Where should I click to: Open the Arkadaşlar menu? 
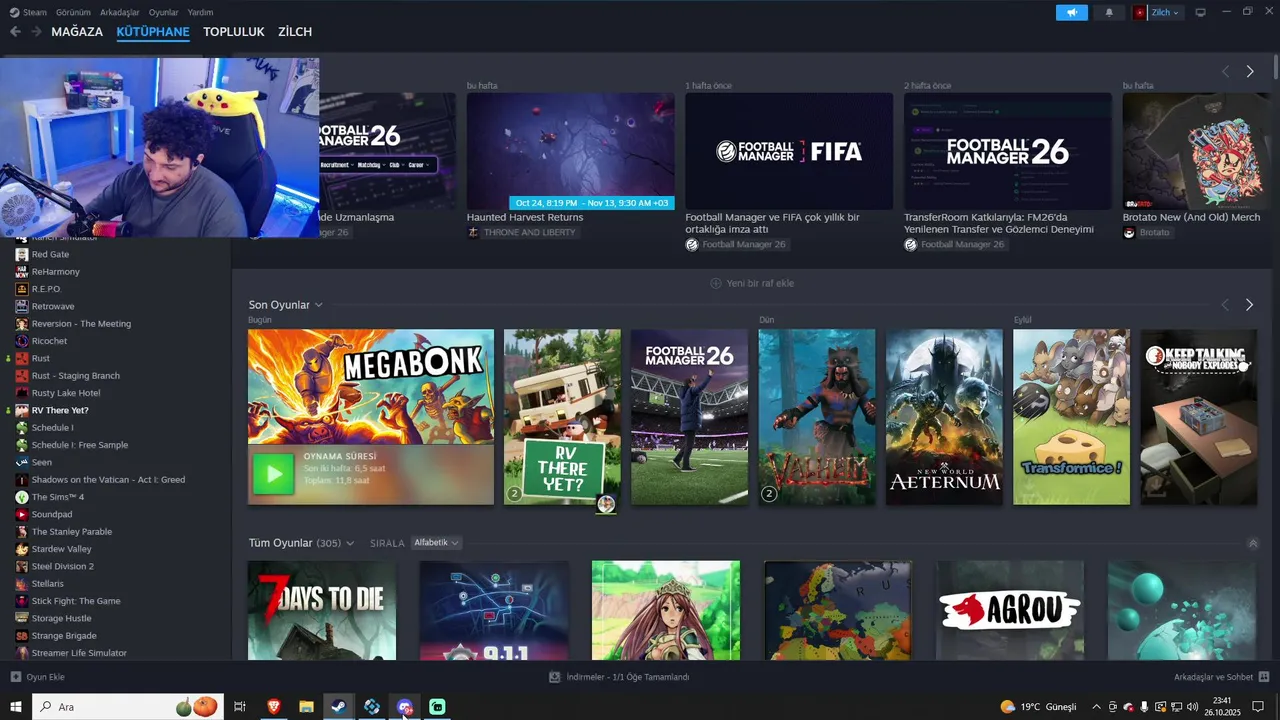point(120,12)
